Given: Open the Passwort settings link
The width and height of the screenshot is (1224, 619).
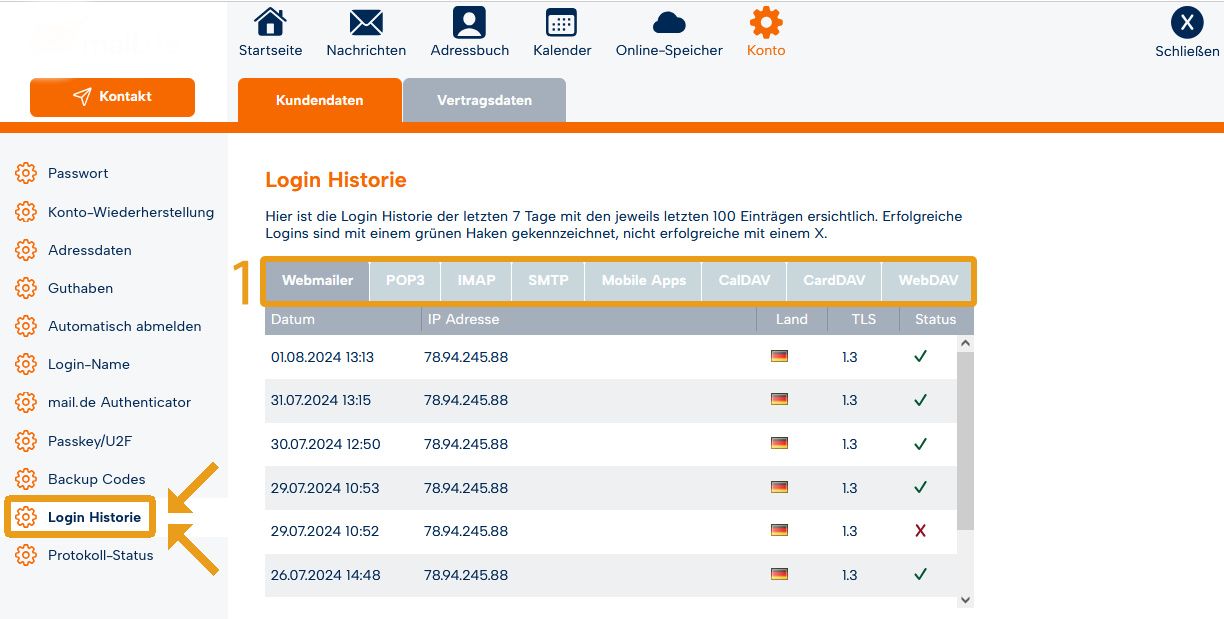Looking at the screenshot, I should pyautogui.click(x=78, y=173).
